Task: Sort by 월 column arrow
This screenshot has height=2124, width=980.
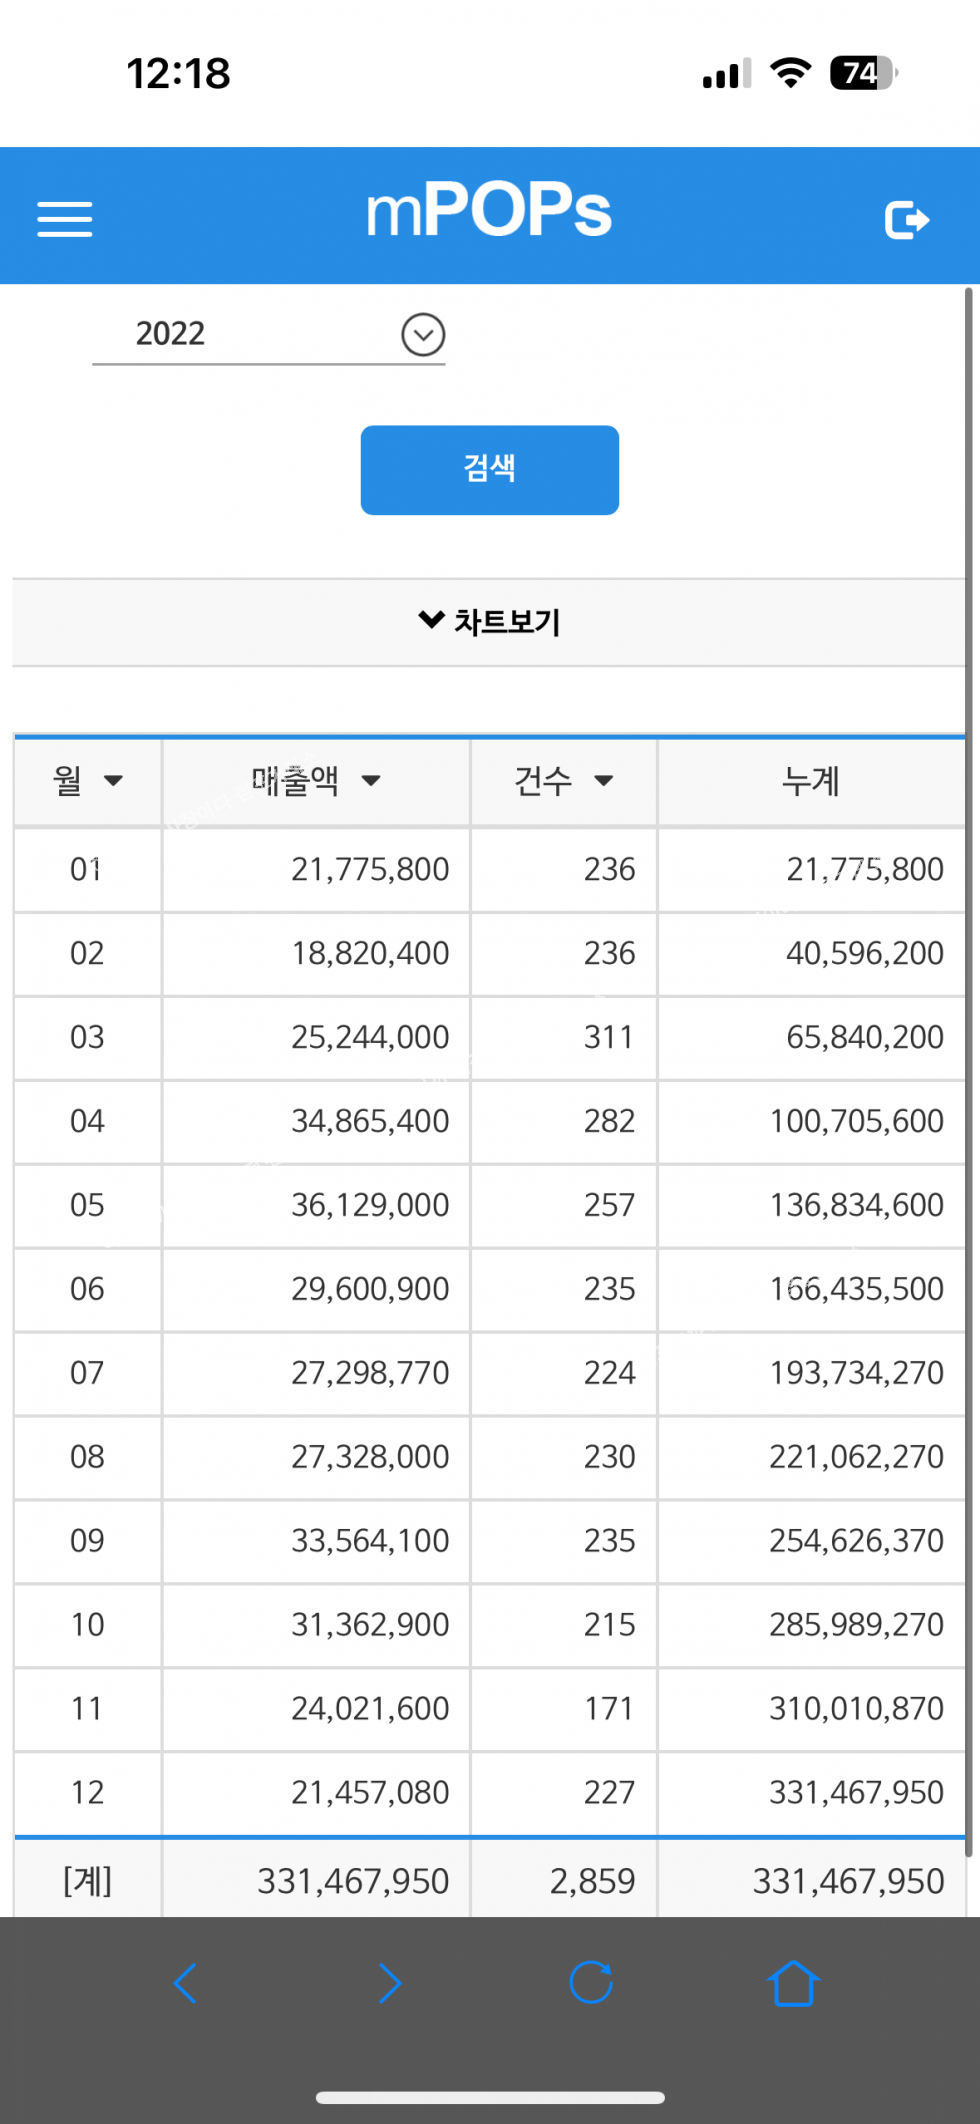Action: tap(113, 781)
